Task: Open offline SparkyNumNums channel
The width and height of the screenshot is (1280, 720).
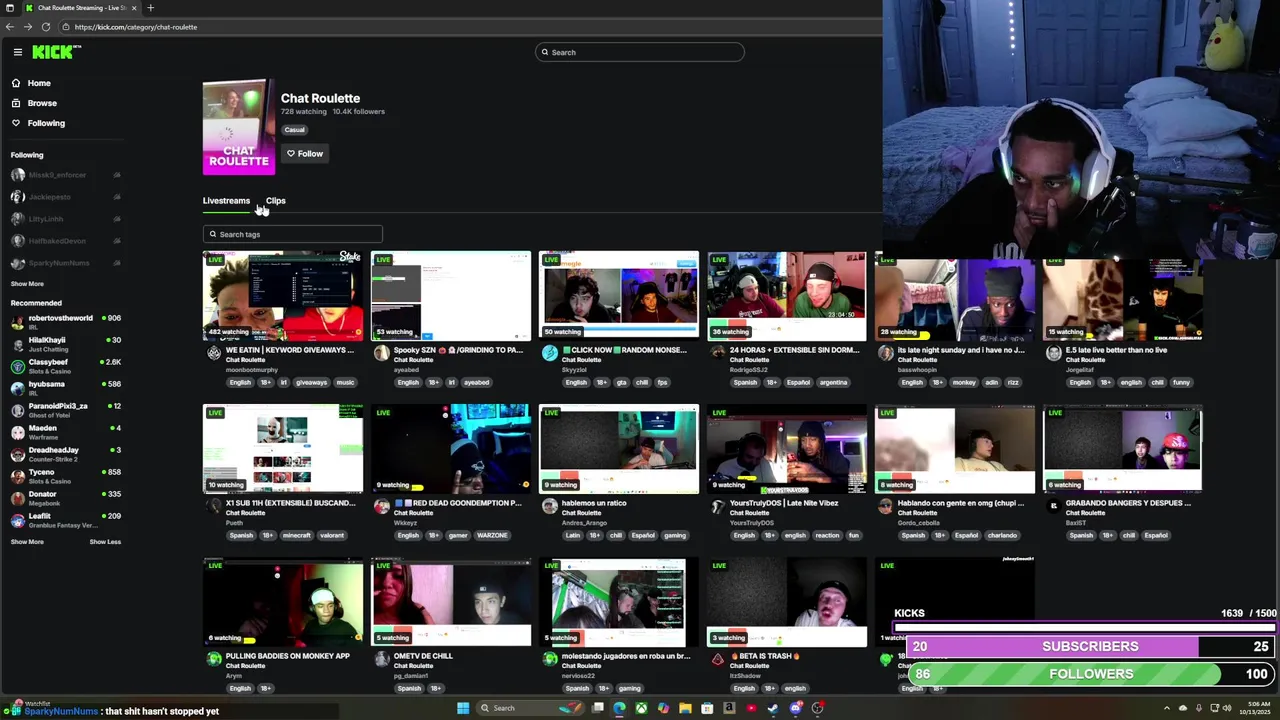Action: tap(66, 263)
